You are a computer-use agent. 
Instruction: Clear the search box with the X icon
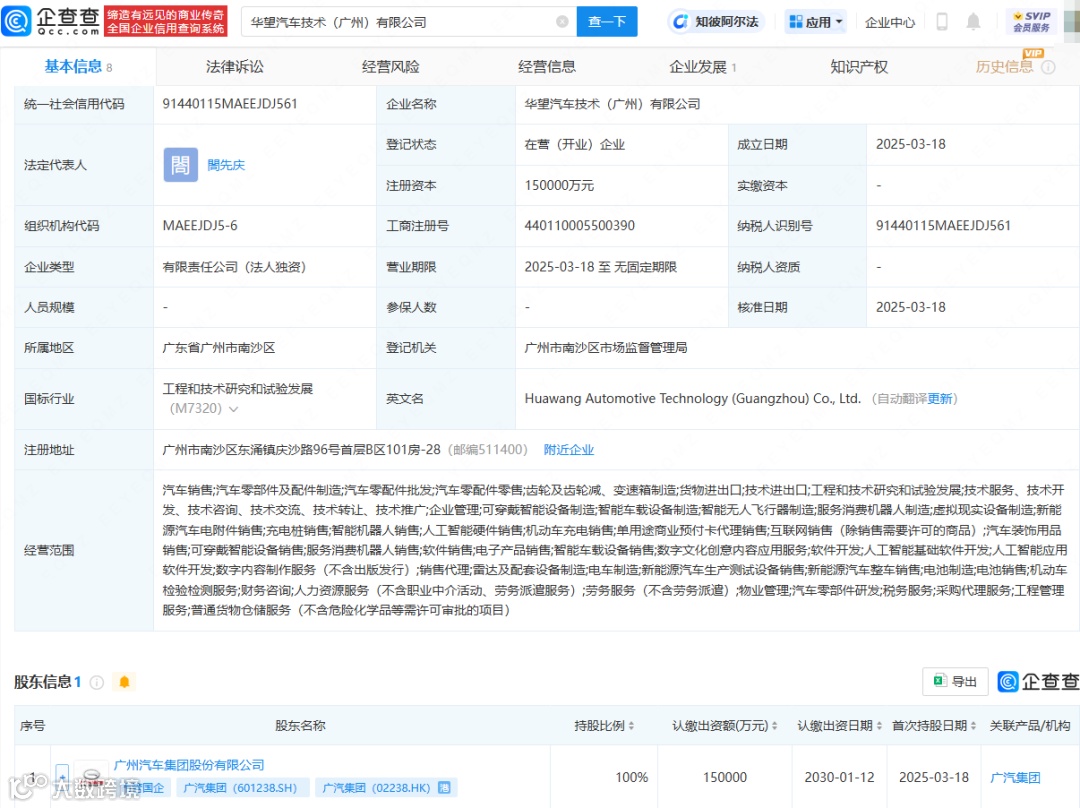pyautogui.click(x=562, y=22)
